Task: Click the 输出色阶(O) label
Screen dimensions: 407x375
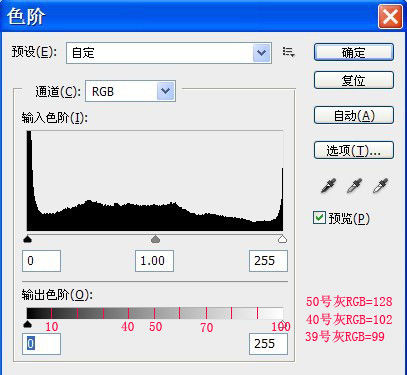Action: tap(57, 295)
